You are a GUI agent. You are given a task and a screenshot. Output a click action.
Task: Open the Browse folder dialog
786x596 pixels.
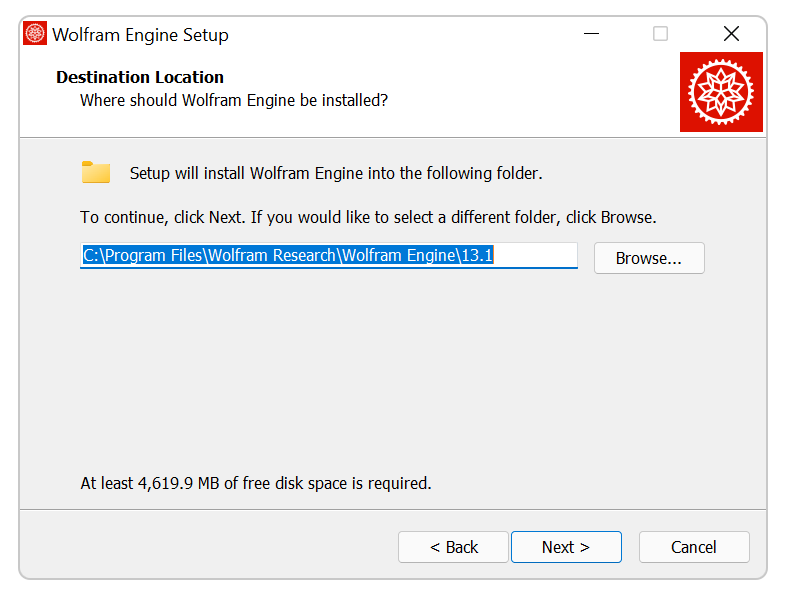(648, 258)
